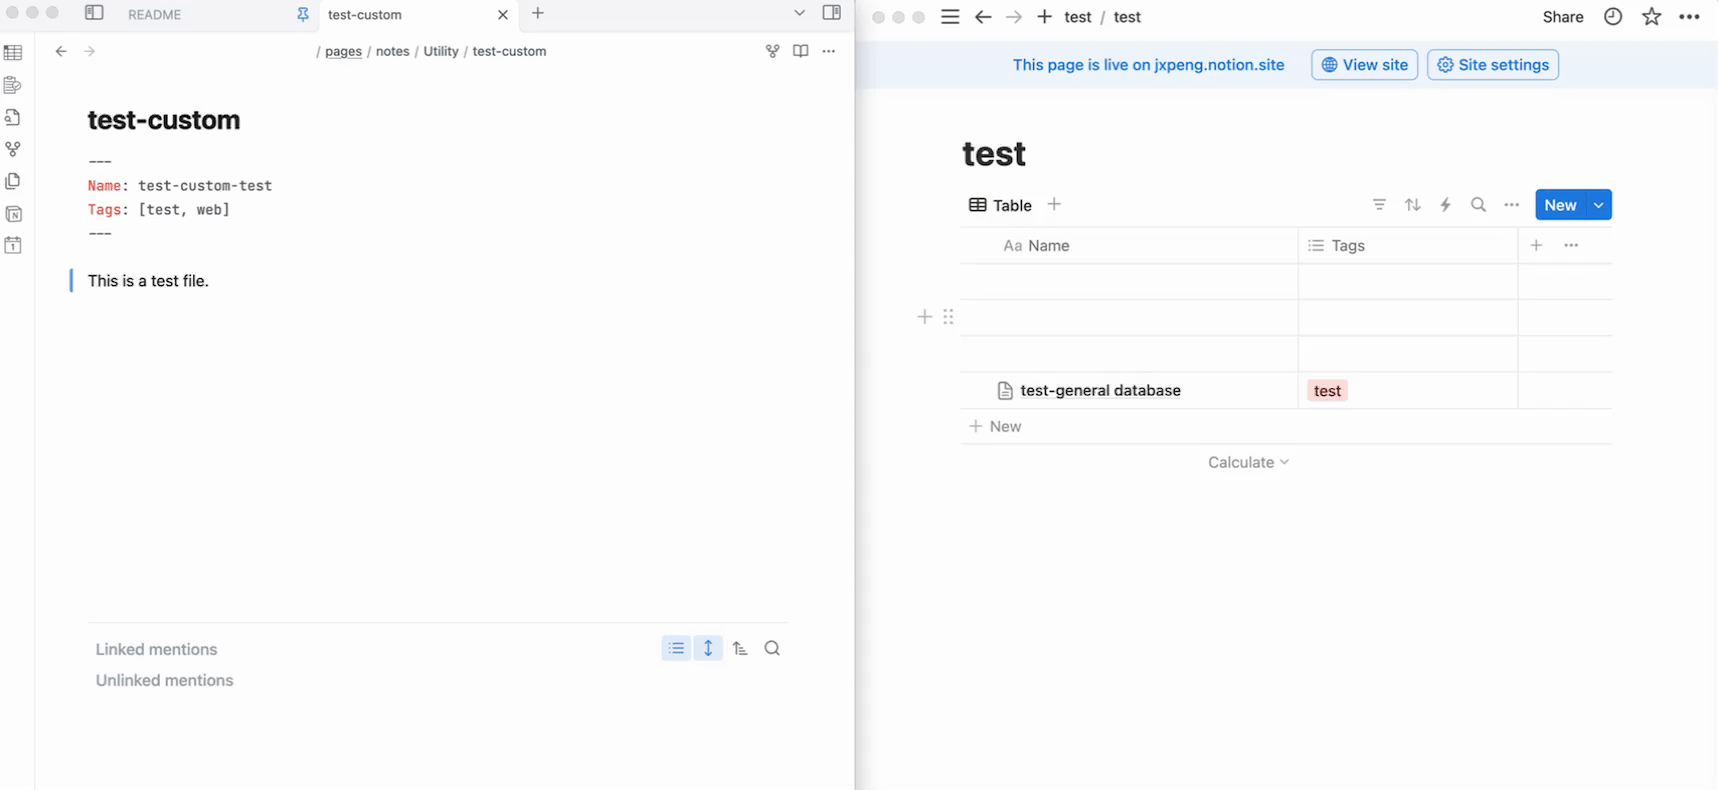Toggle Obsidian right sidebar panel
1718x790 pixels.
click(831, 13)
